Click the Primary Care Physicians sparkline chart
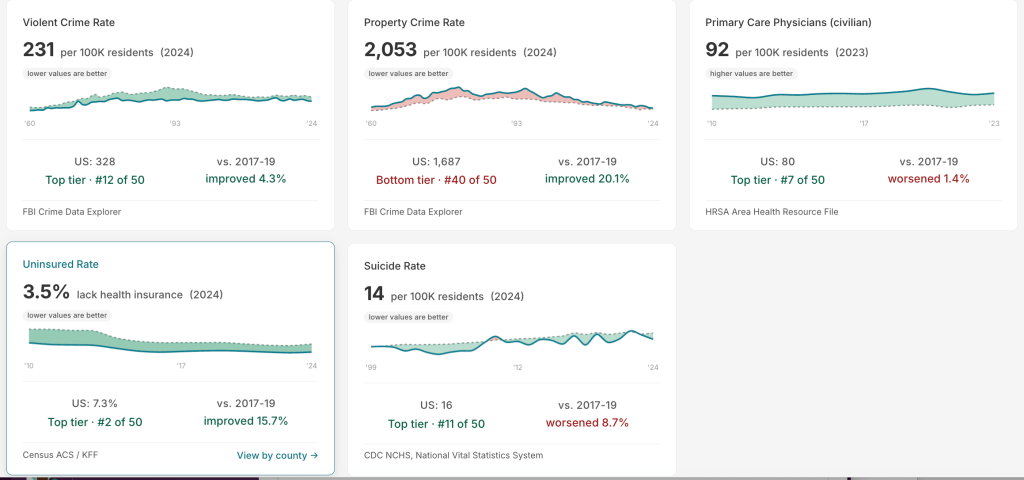The width and height of the screenshot is (1024, 480). tap(853, 99)
